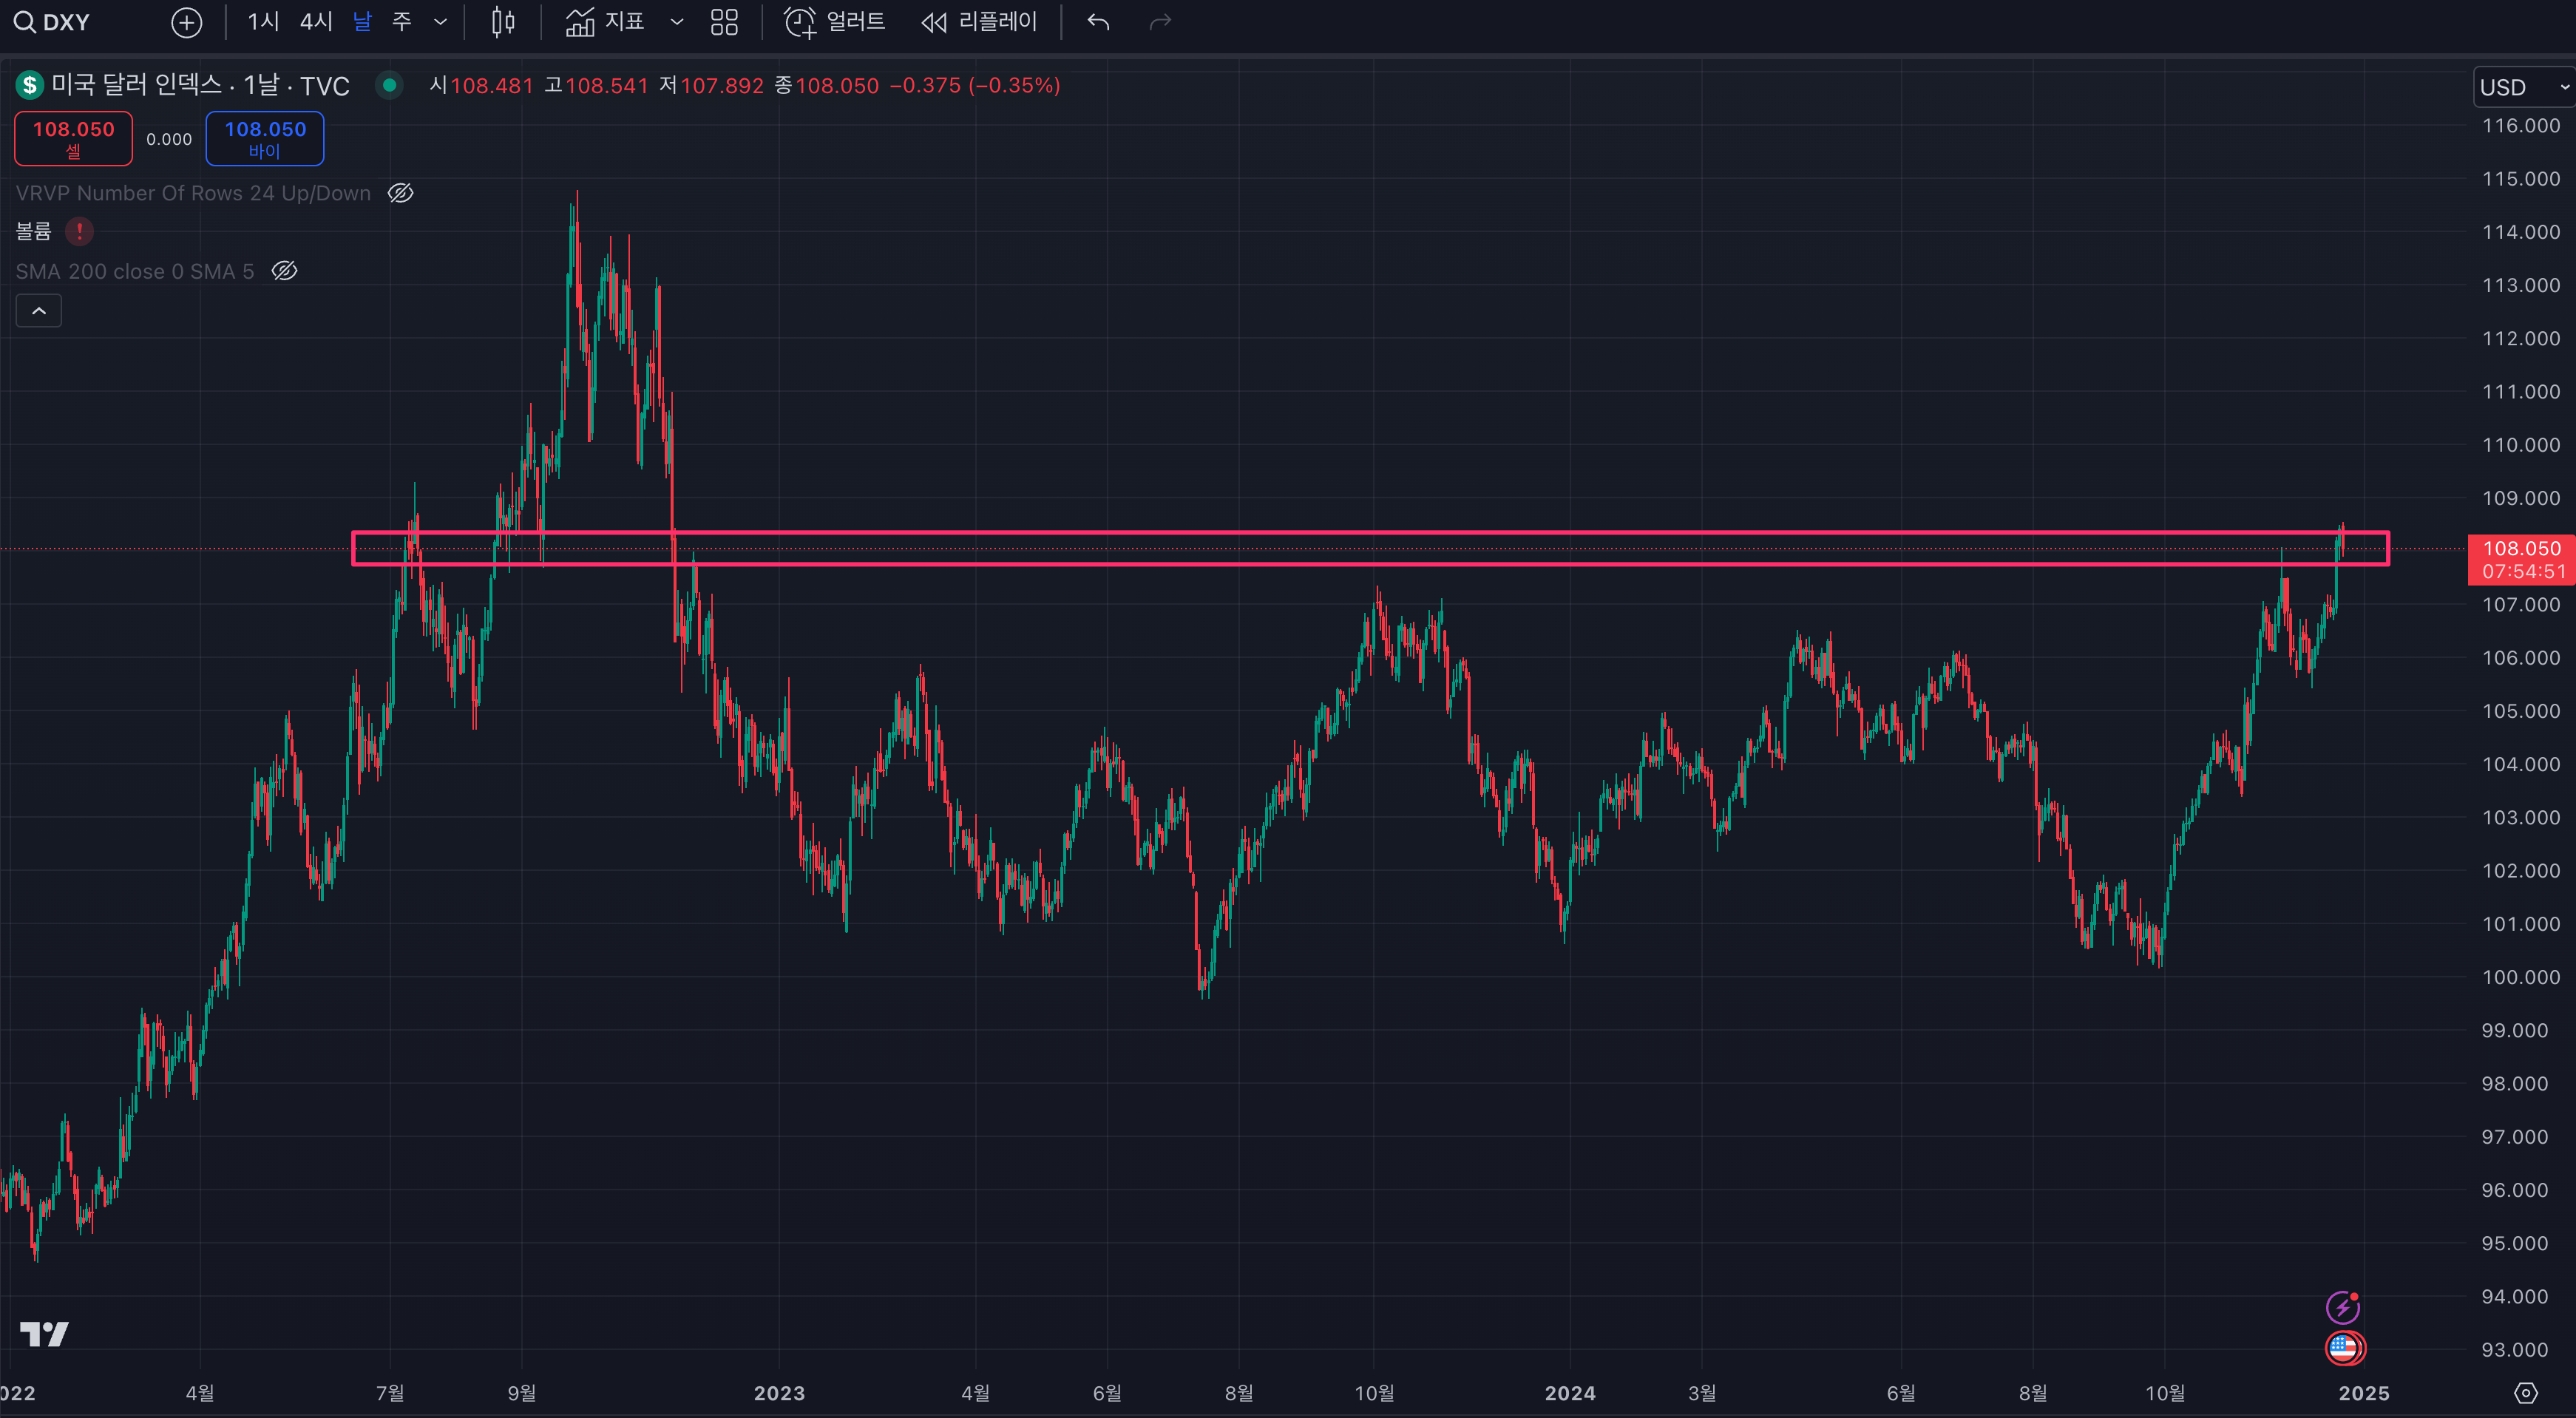Add symbol with the plus circle icon
Screen dimensions: 2576x1418
pyautogui.click(x=186, y=22)
